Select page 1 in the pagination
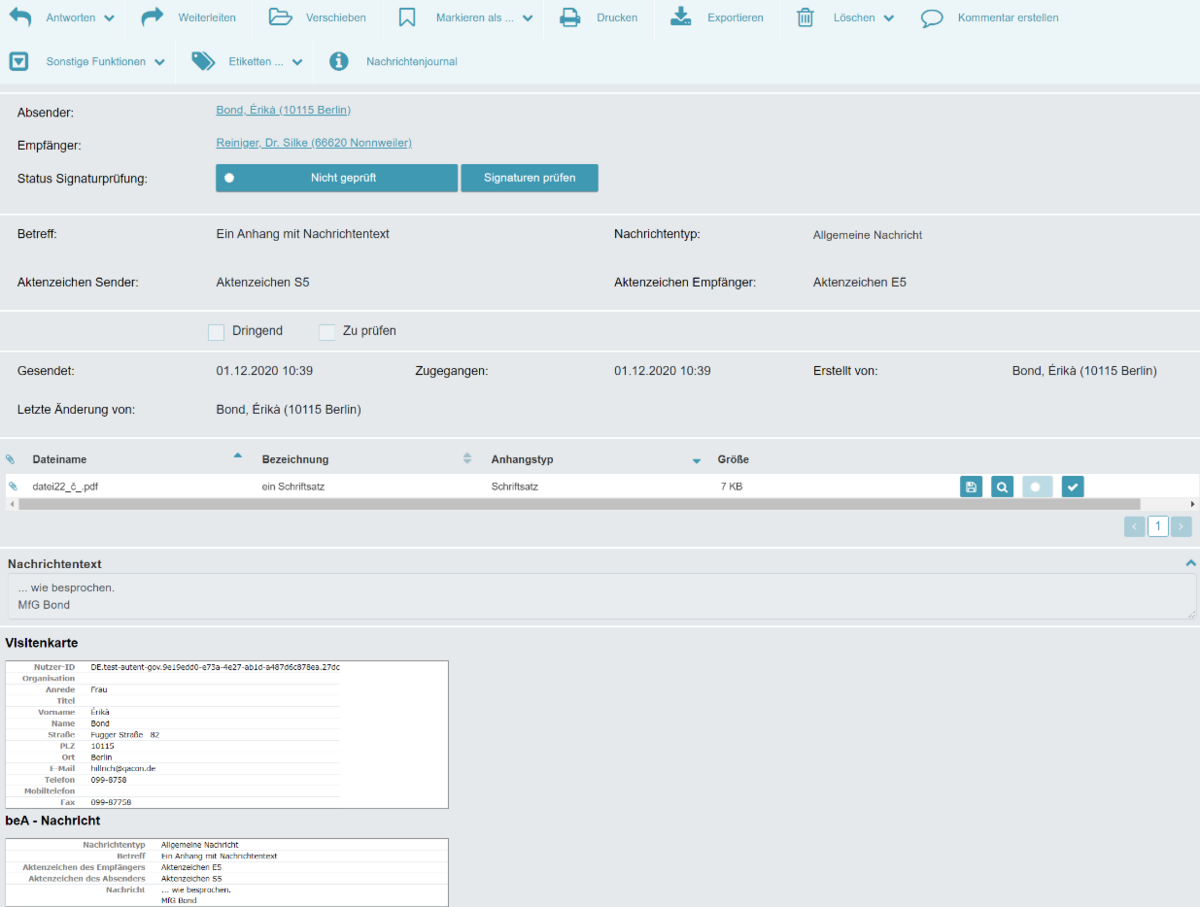 pos(1158,527)
